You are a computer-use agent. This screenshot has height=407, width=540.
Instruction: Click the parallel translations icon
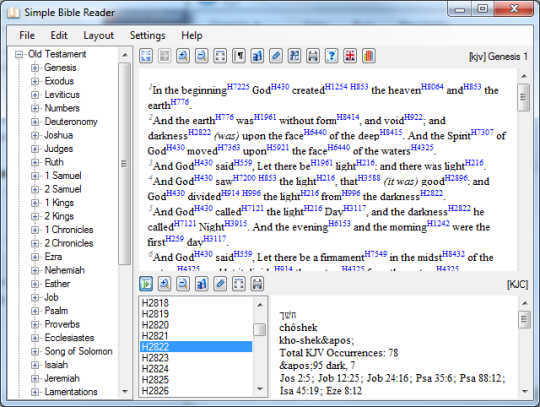294,56
